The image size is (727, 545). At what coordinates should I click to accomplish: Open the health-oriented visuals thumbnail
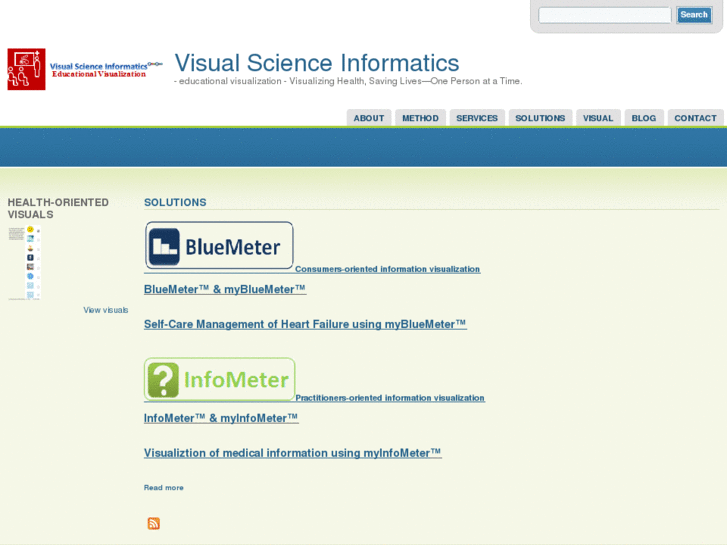24,263
